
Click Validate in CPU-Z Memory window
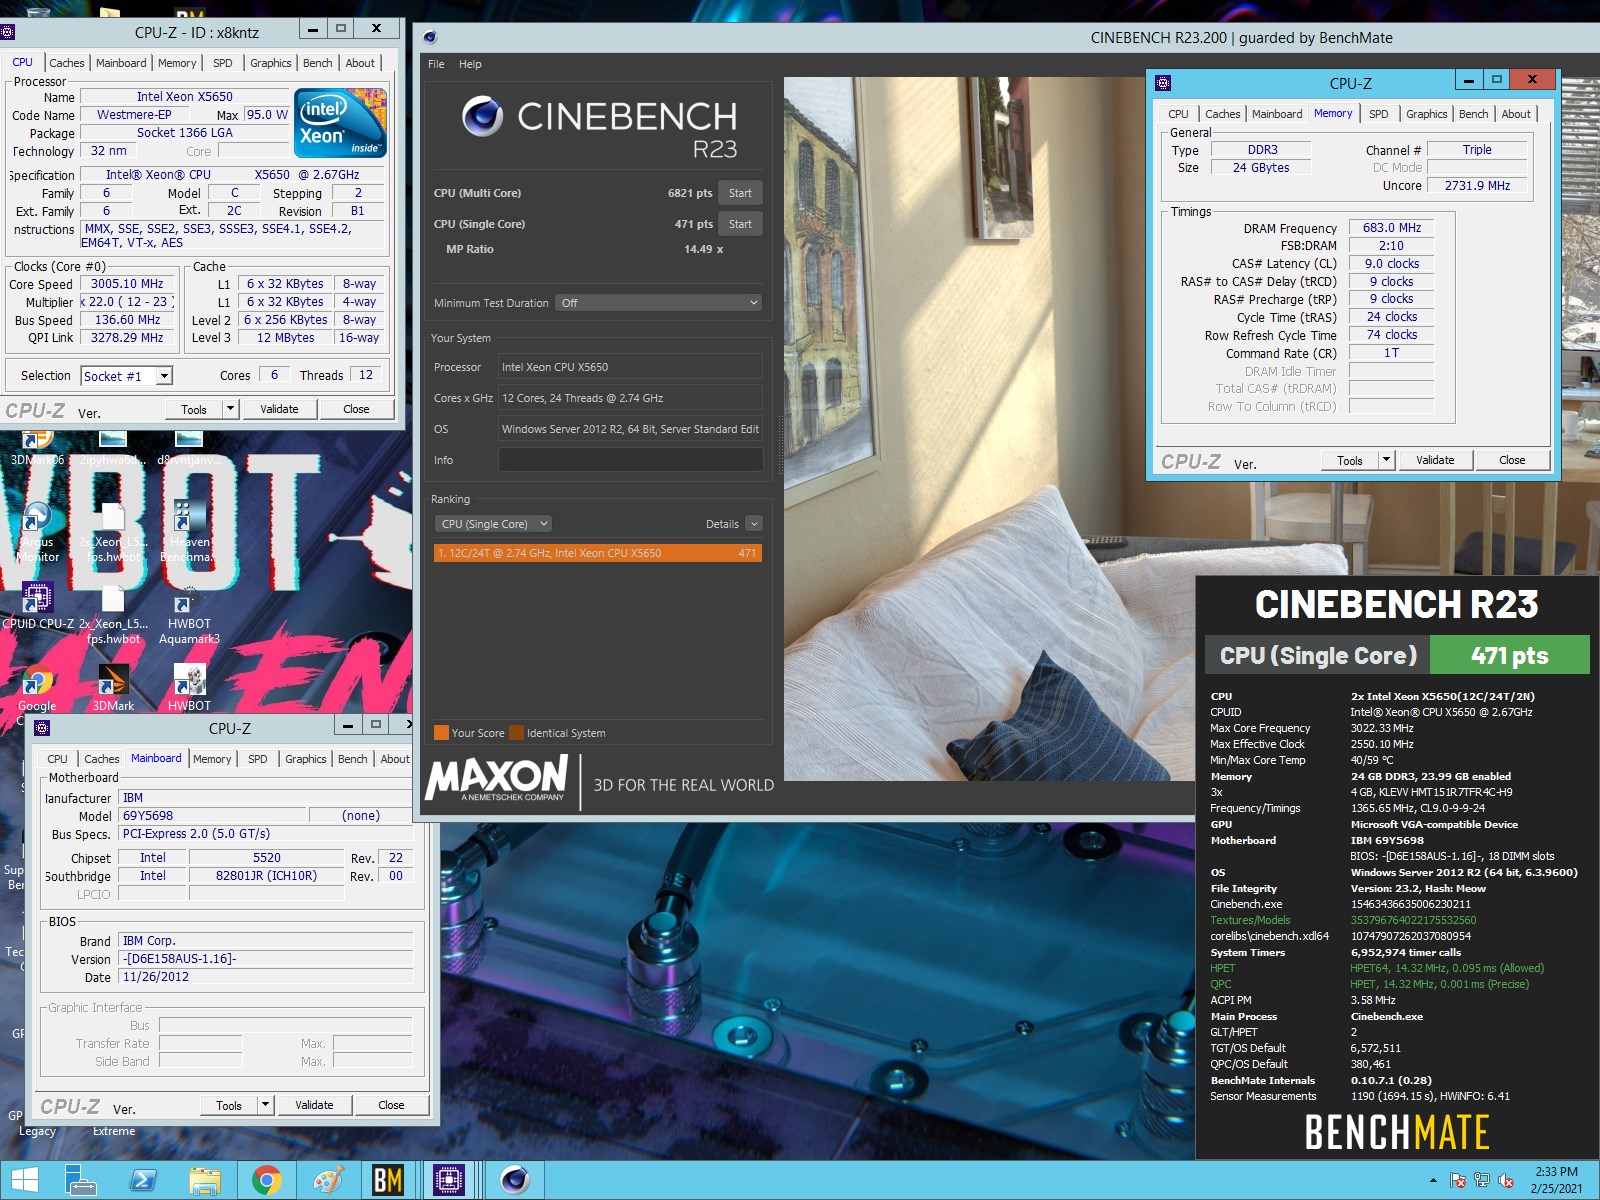click(x=1435, y=460)
